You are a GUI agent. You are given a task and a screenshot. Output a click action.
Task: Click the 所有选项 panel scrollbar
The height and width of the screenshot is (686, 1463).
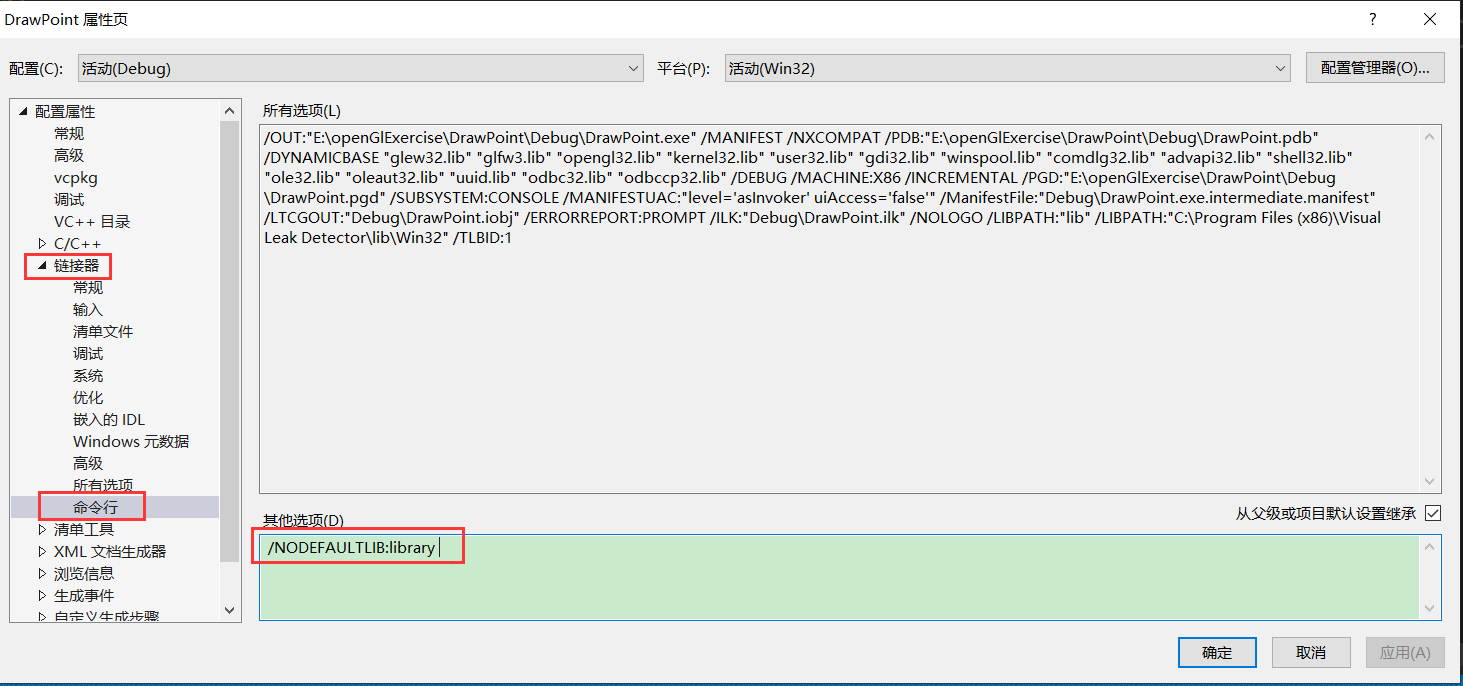pyautogui.click(x=1431, y=300)
